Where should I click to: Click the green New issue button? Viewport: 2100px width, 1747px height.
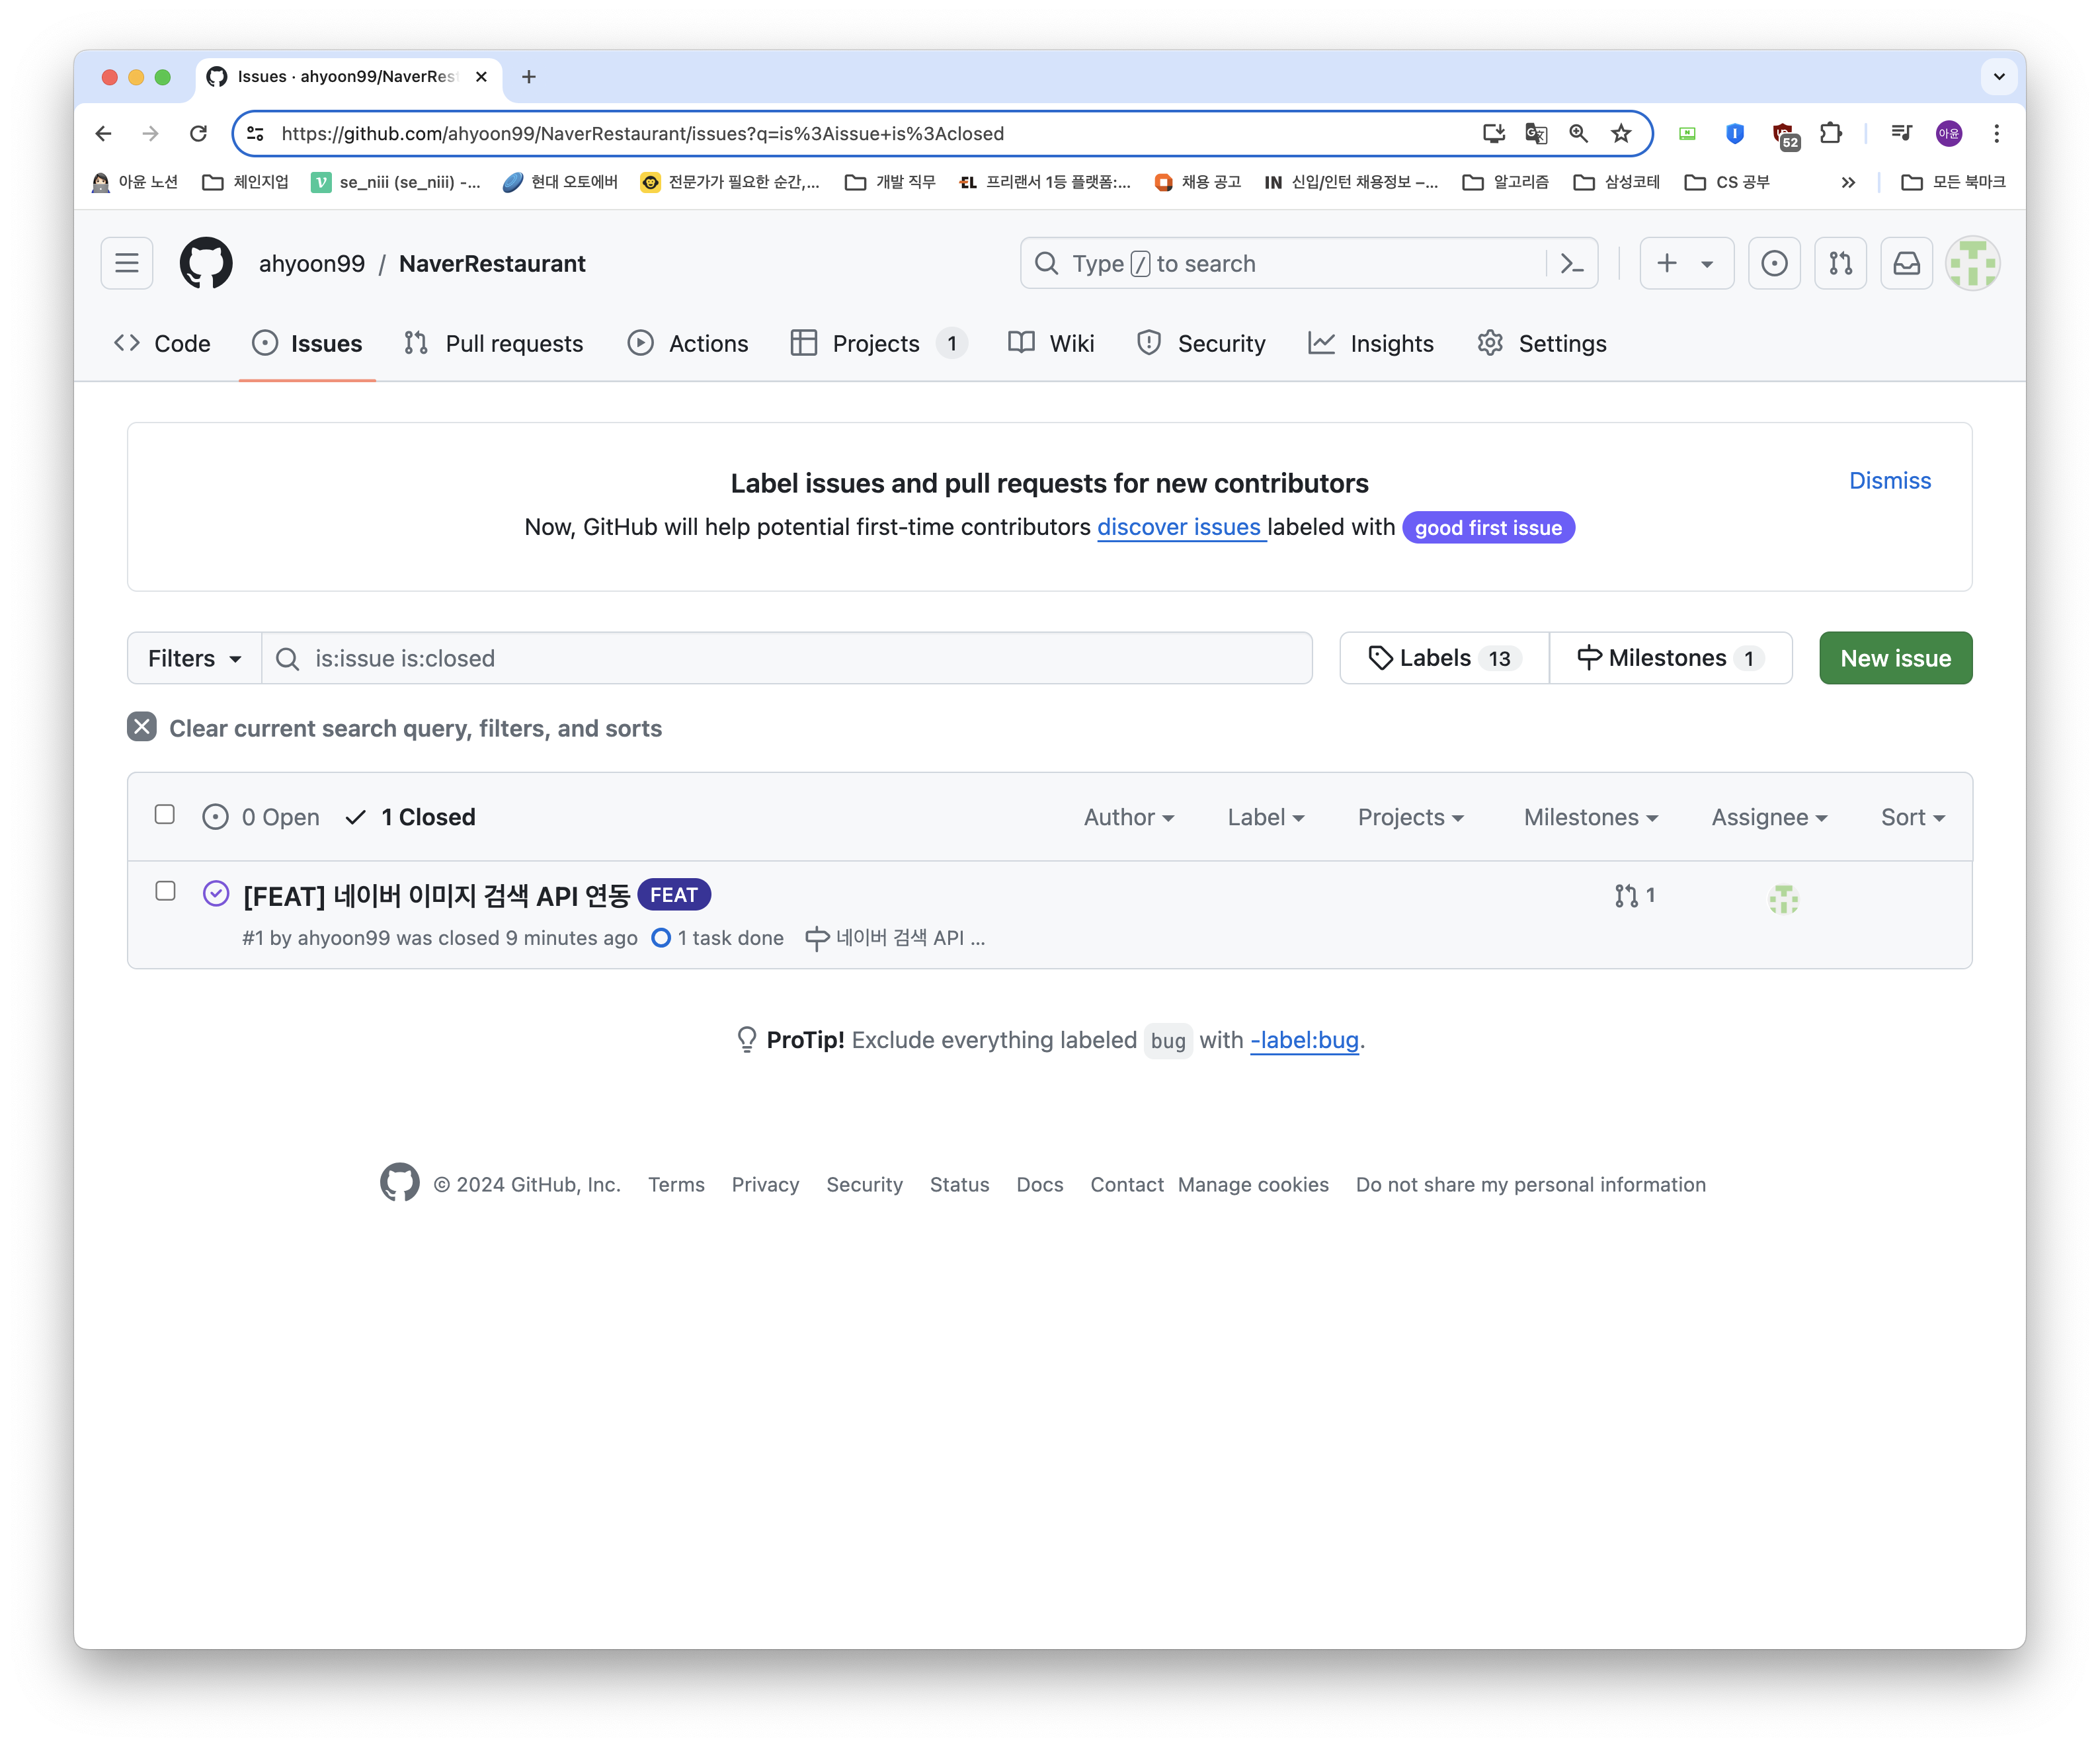click(x=1895, y=658)
